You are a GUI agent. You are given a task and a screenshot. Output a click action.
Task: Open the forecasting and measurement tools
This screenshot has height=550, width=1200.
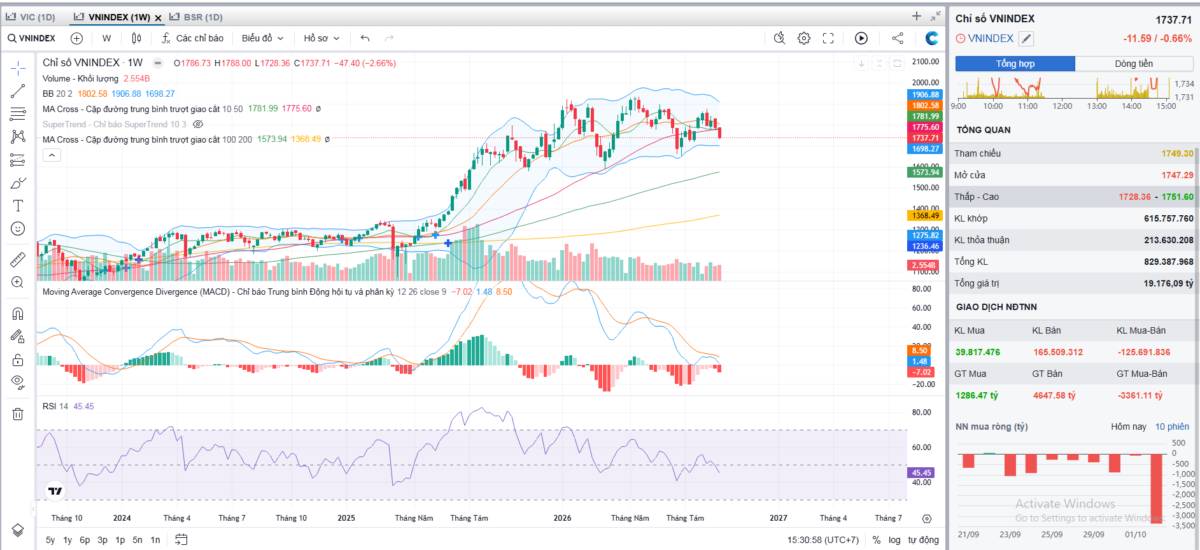[18, 159]
